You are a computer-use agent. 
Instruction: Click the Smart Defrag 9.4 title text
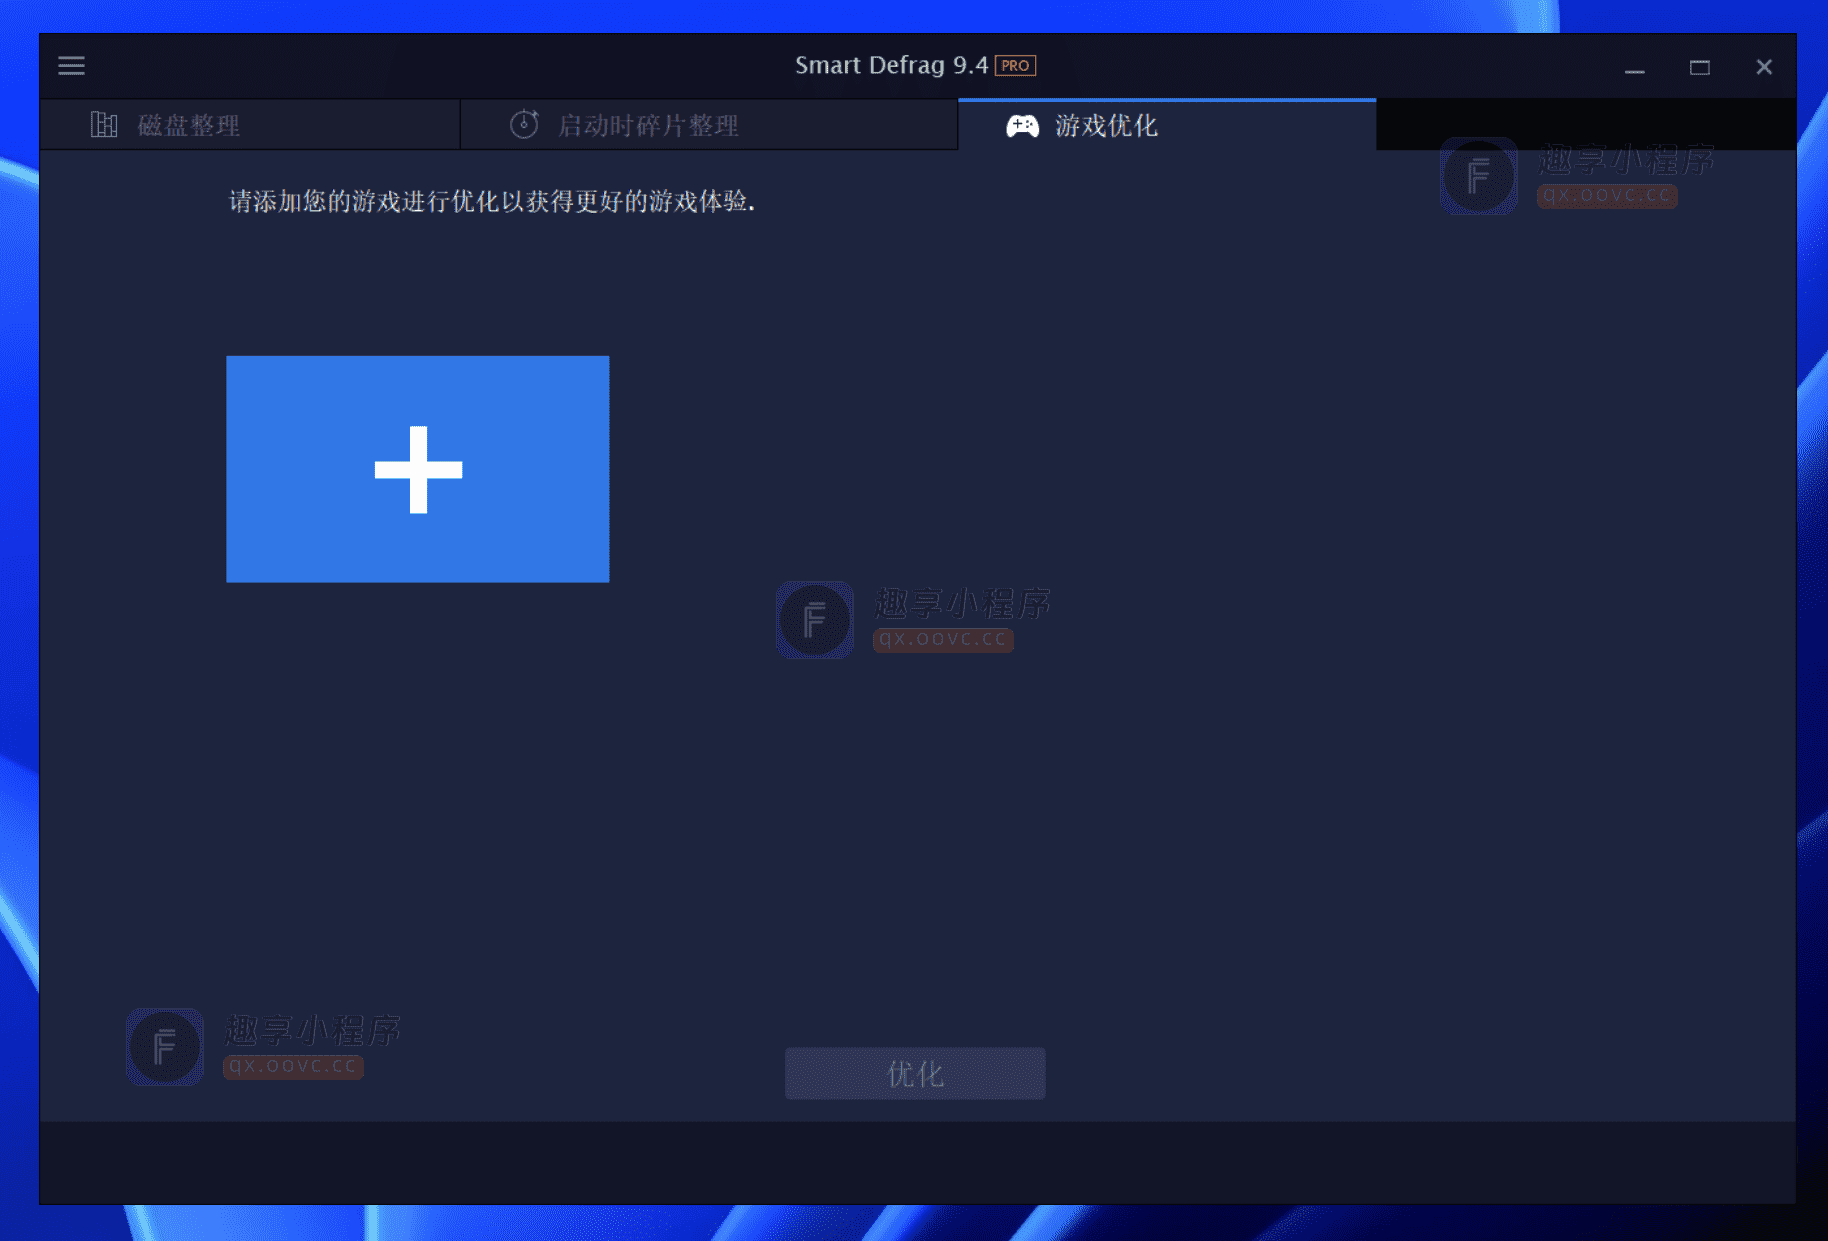(891, 66)
